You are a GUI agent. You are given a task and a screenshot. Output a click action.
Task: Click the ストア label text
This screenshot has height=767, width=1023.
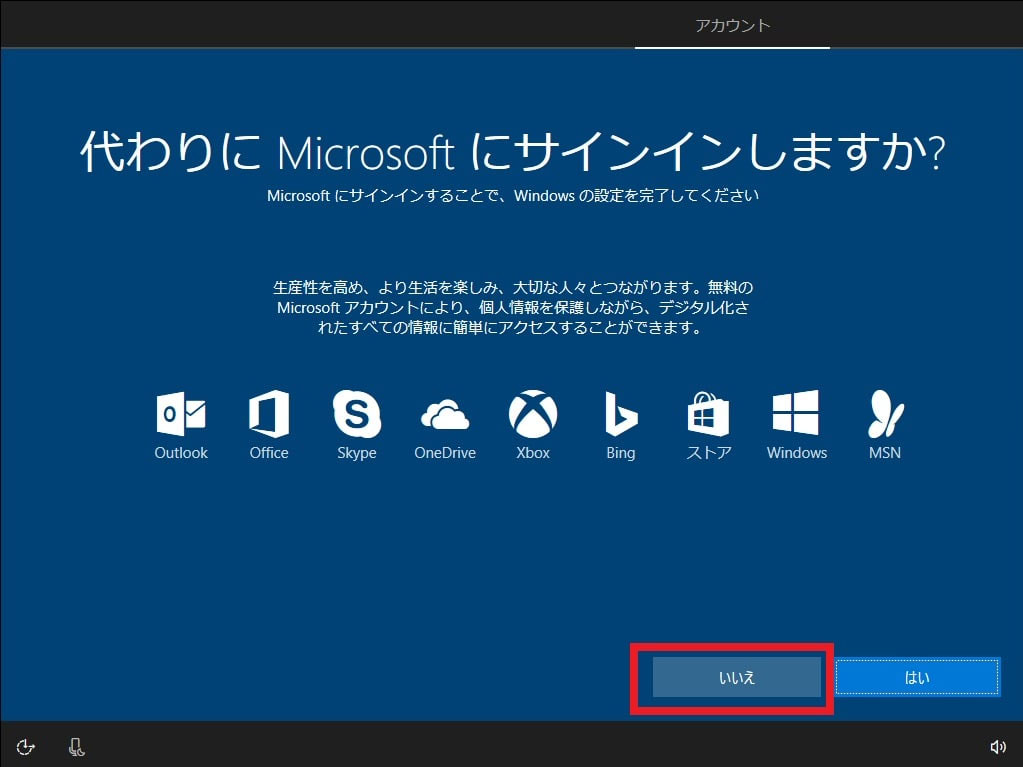(709, 453)
